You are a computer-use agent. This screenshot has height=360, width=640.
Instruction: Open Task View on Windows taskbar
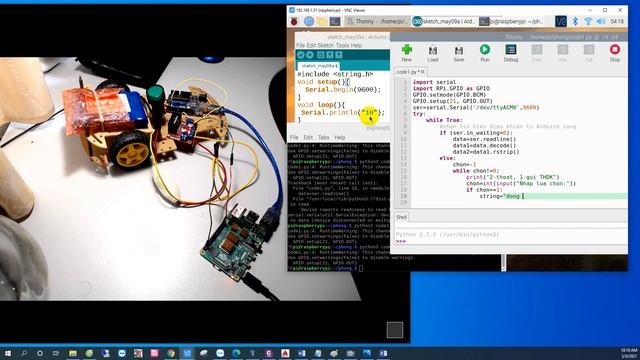click(x=56, y=353)
